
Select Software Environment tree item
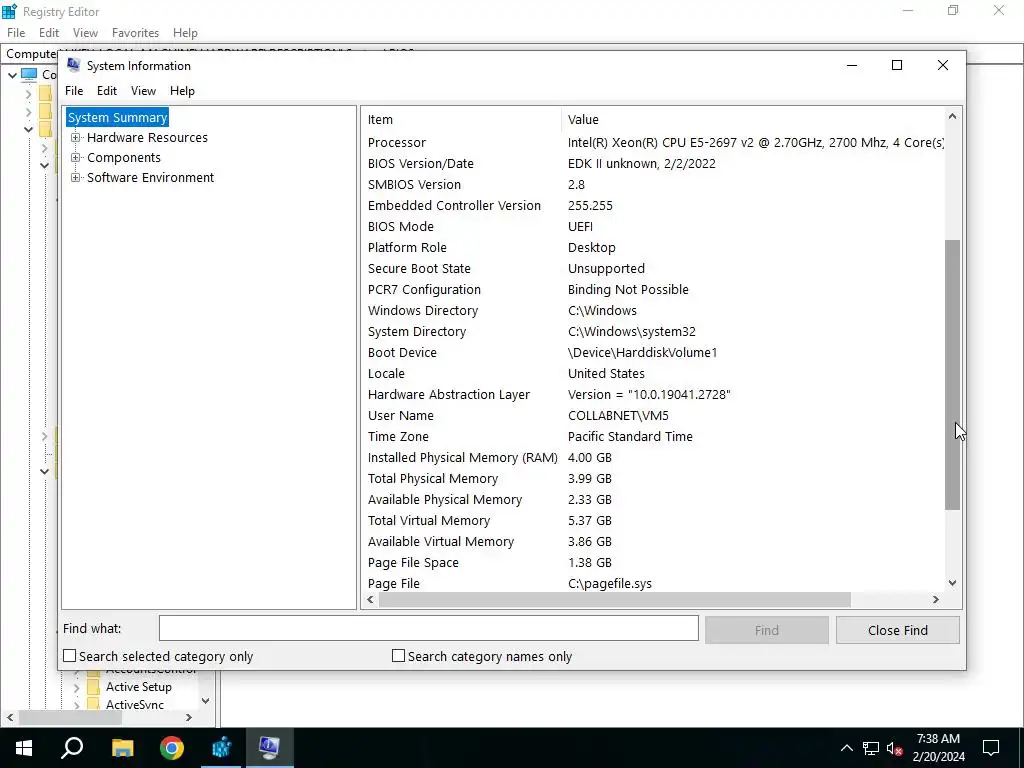(150, 178)
